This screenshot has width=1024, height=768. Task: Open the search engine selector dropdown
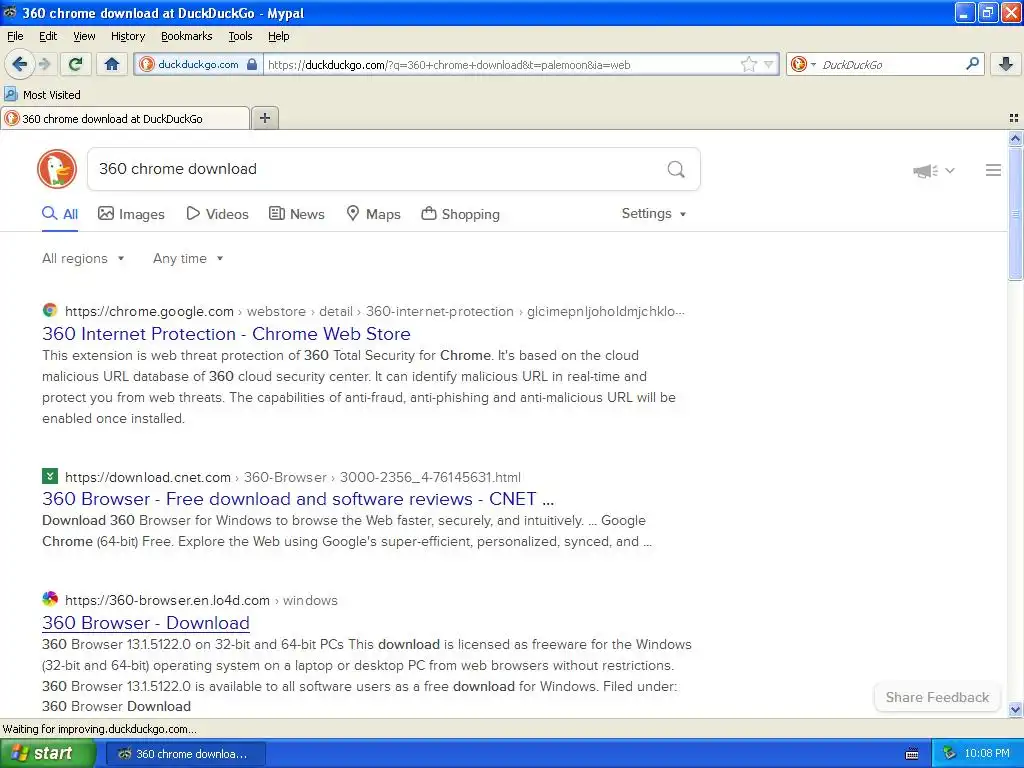pos(803,64)
